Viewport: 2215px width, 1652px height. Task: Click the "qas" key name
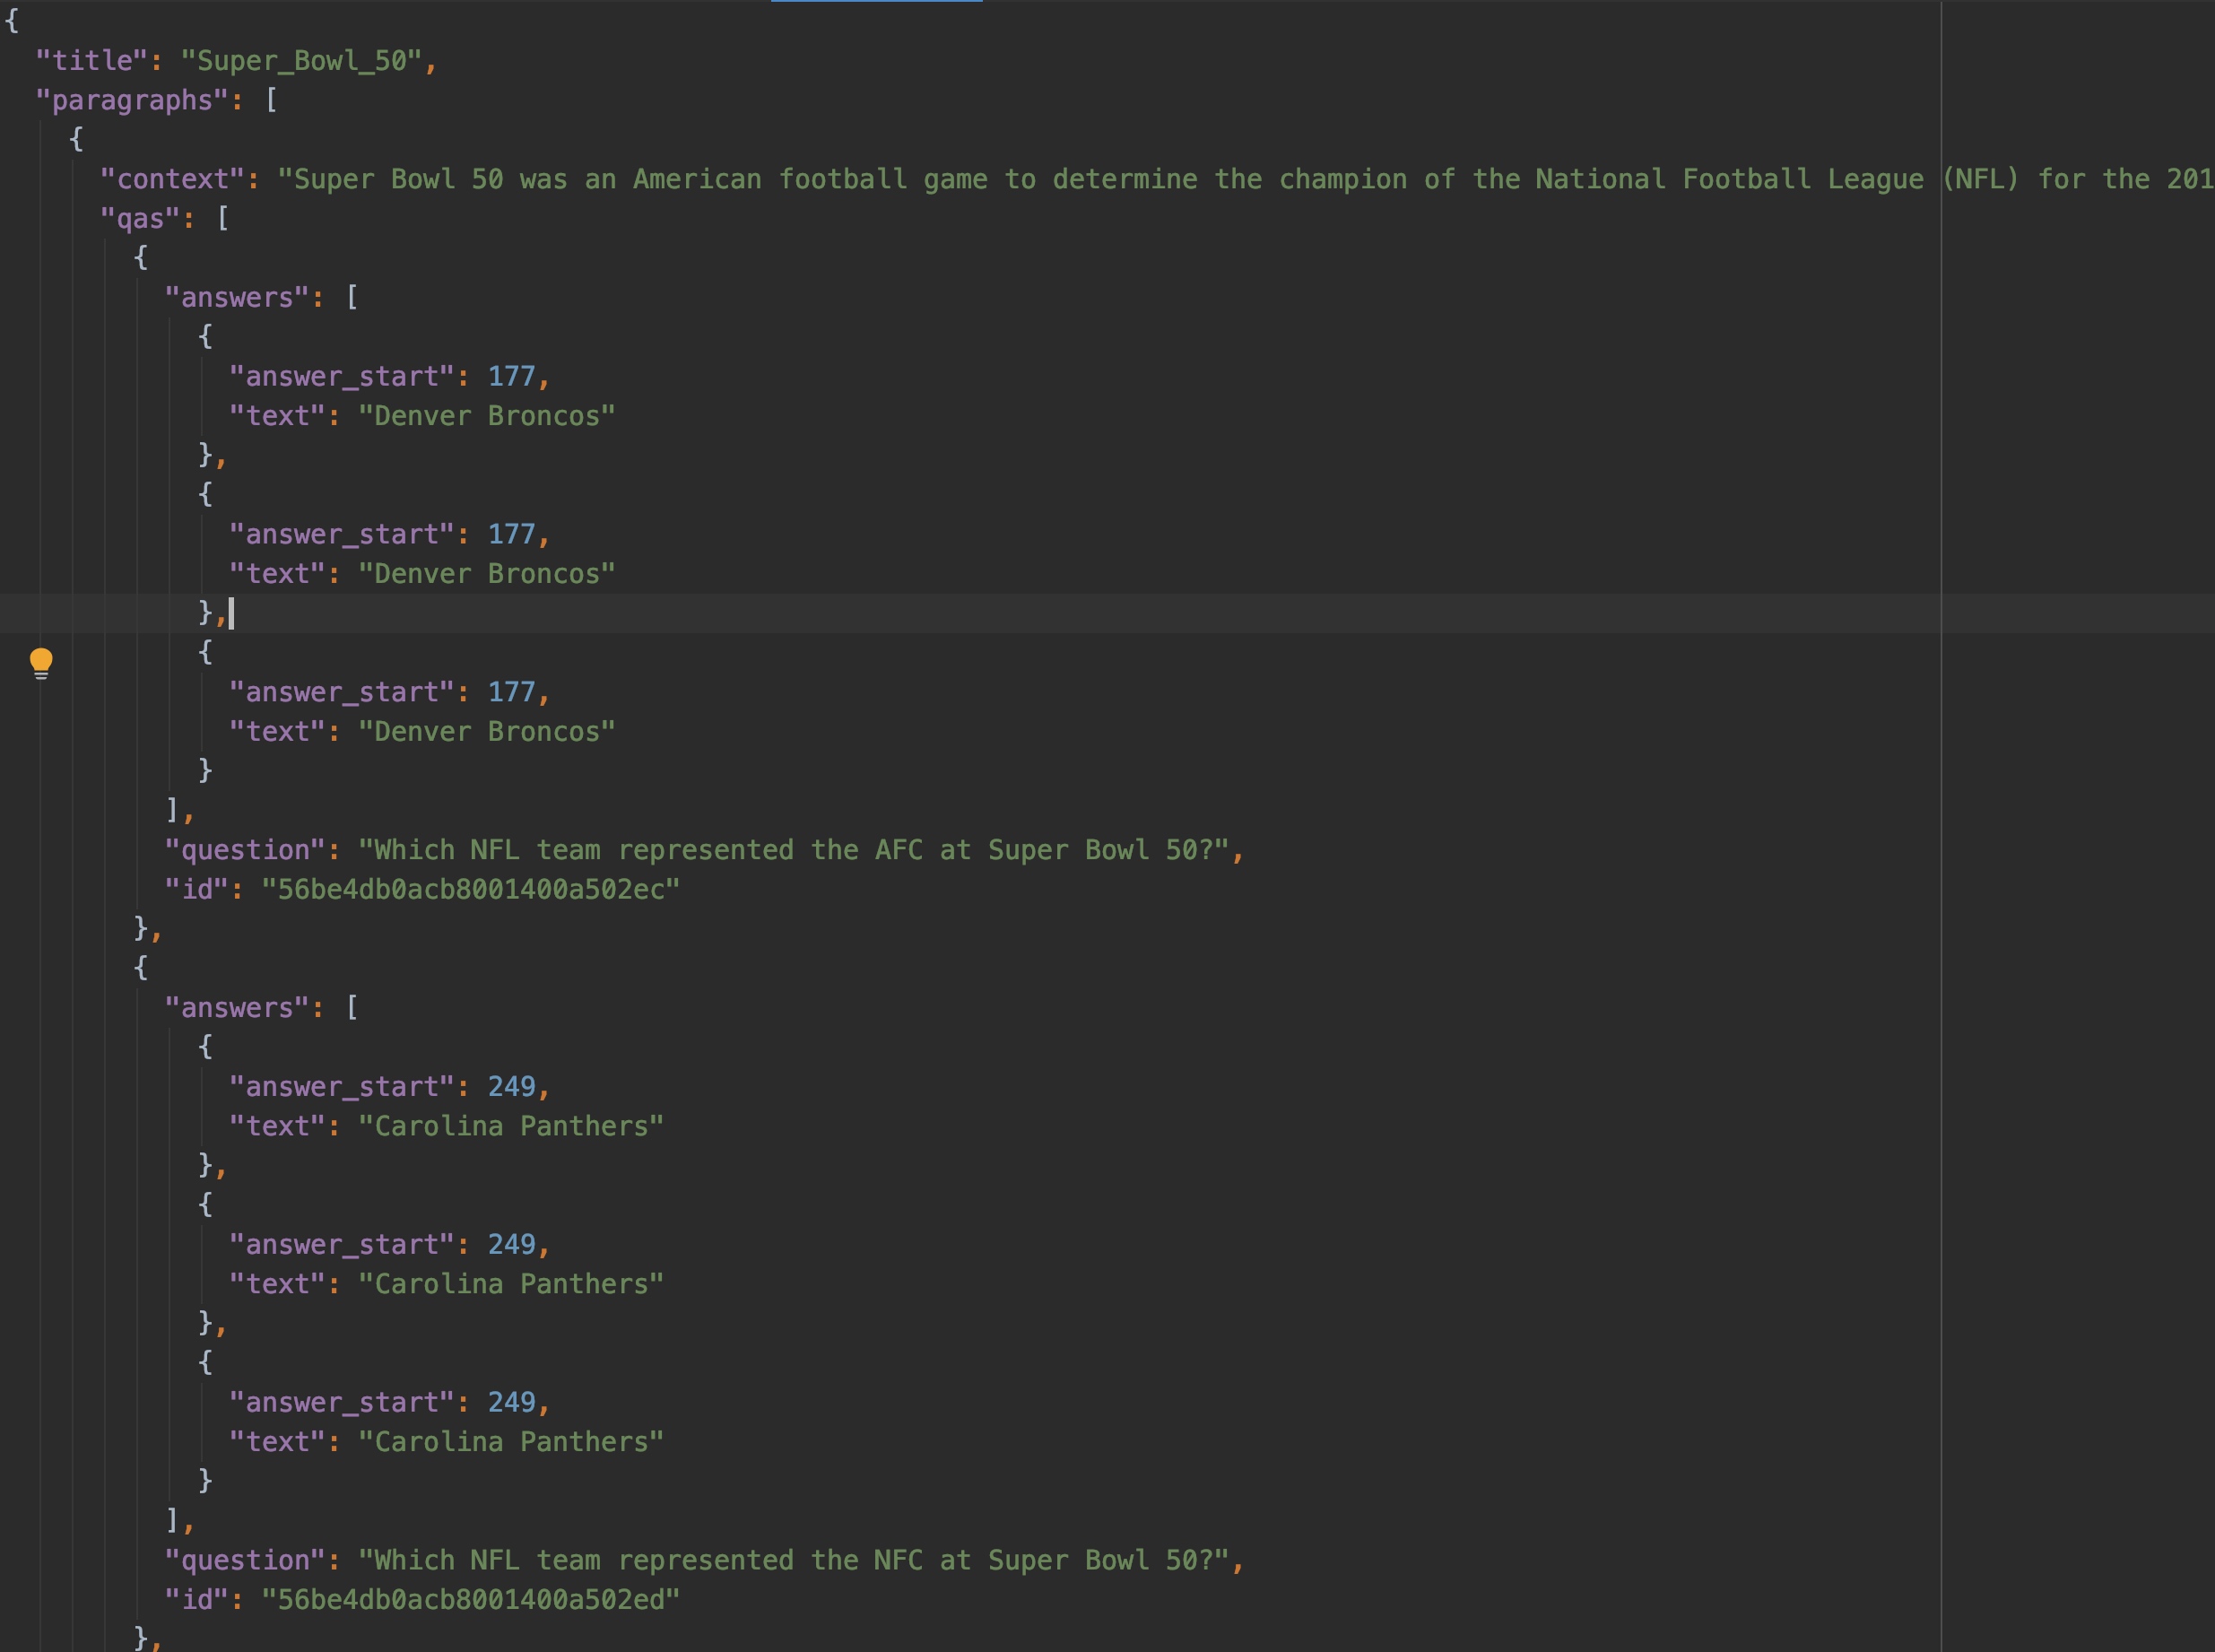[140, 218]
